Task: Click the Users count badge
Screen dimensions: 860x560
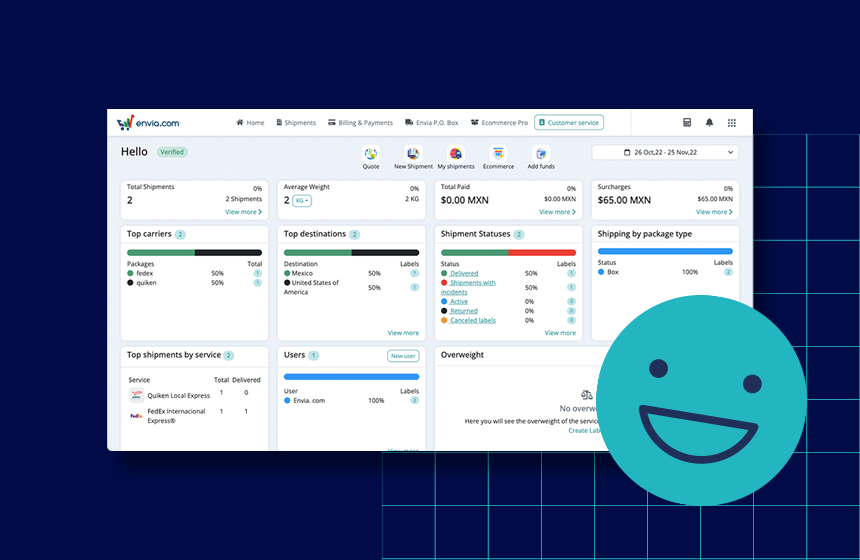Action: pyautogui.click(x=314, y=355)
